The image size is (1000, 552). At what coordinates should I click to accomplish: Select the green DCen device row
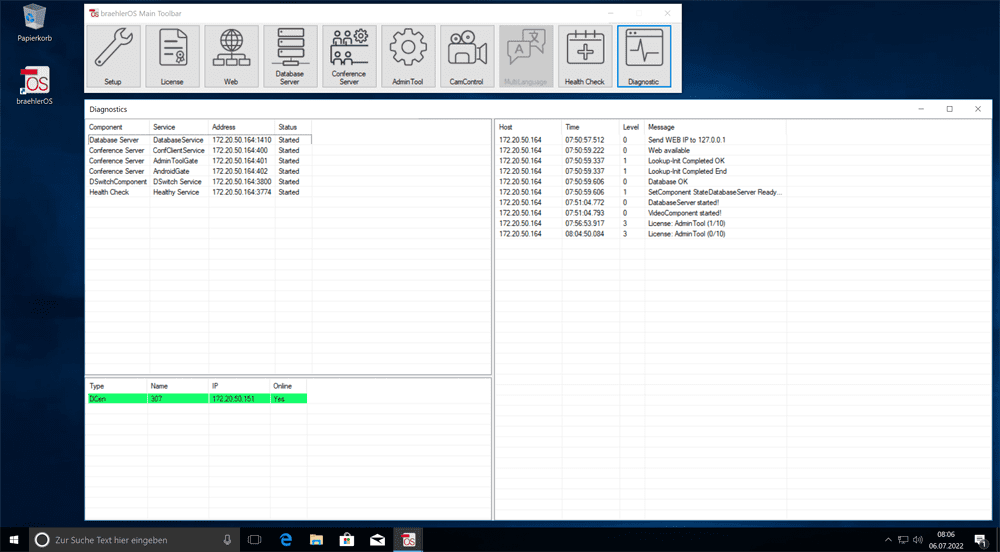tap(197, 398)
